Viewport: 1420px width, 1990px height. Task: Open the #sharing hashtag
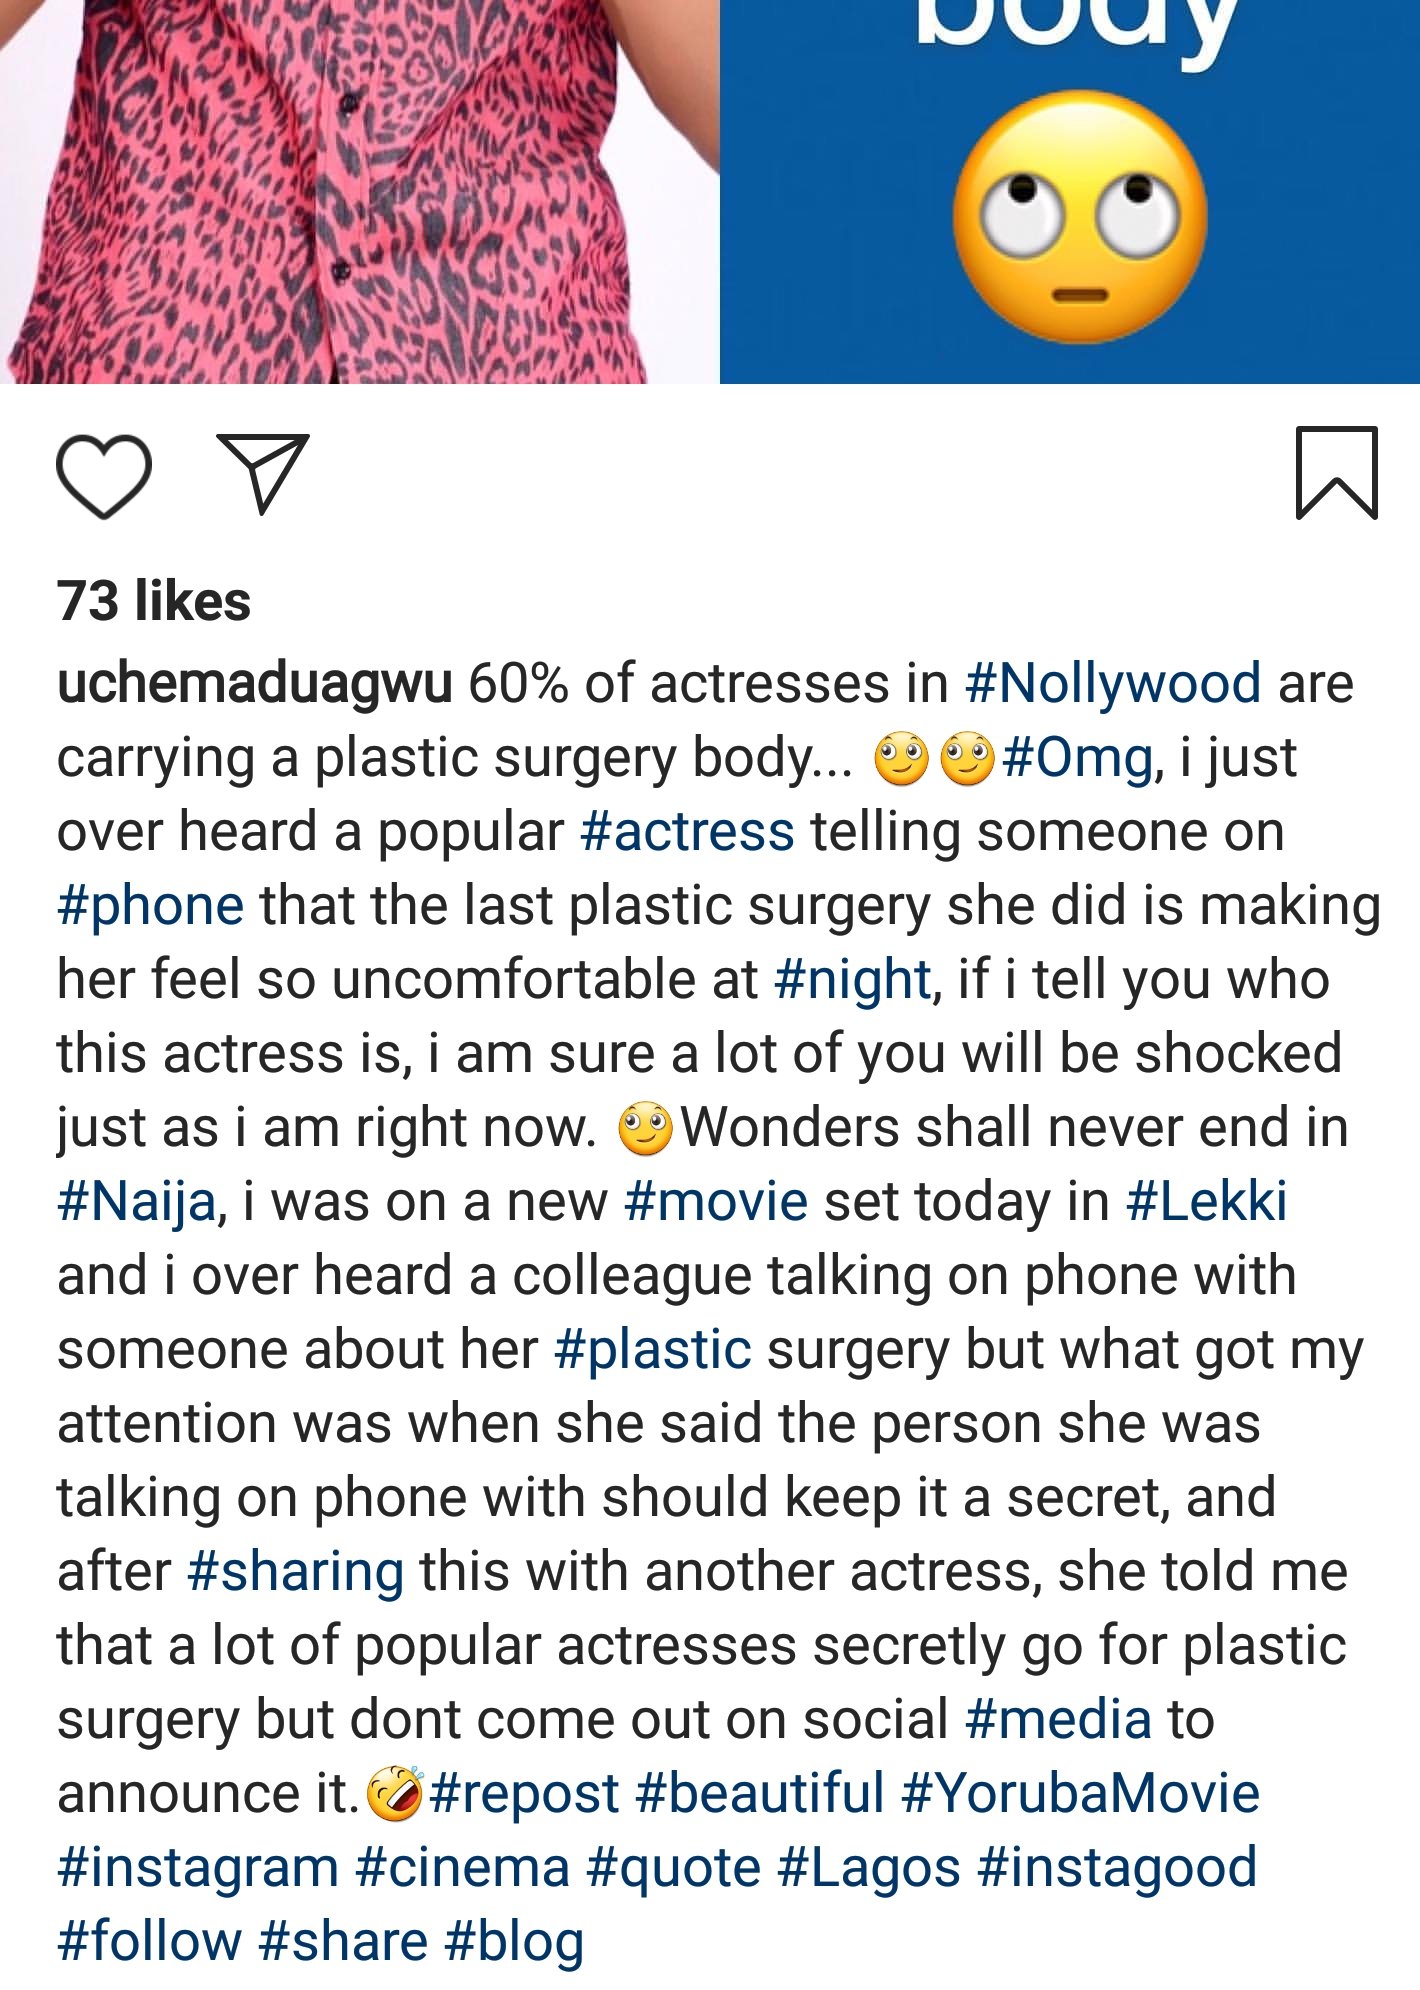[295, 1572]
